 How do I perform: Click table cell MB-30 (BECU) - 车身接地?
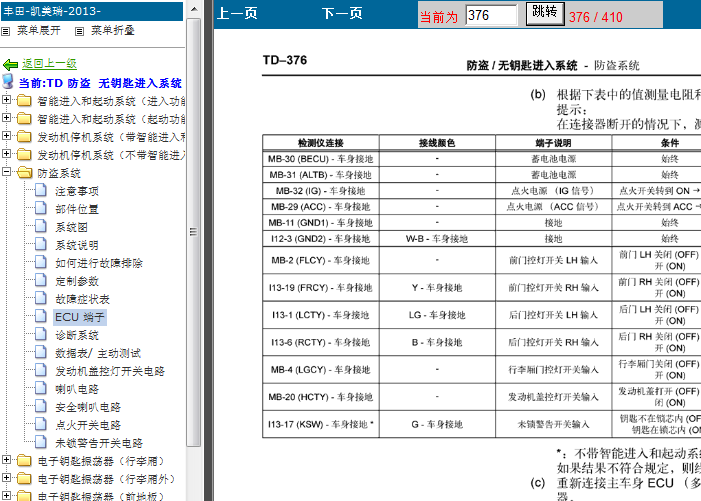[321, 159]
